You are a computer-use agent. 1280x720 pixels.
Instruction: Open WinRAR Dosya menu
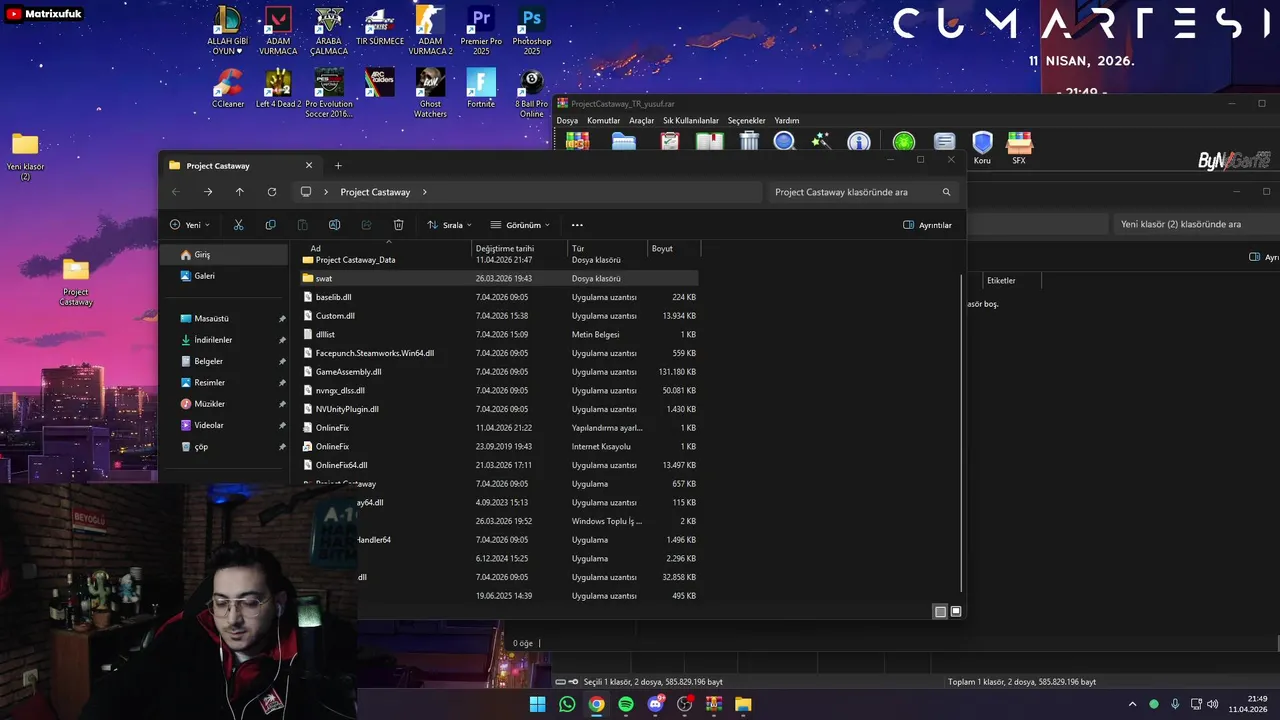pyautogui.click(x=567, y=120)
